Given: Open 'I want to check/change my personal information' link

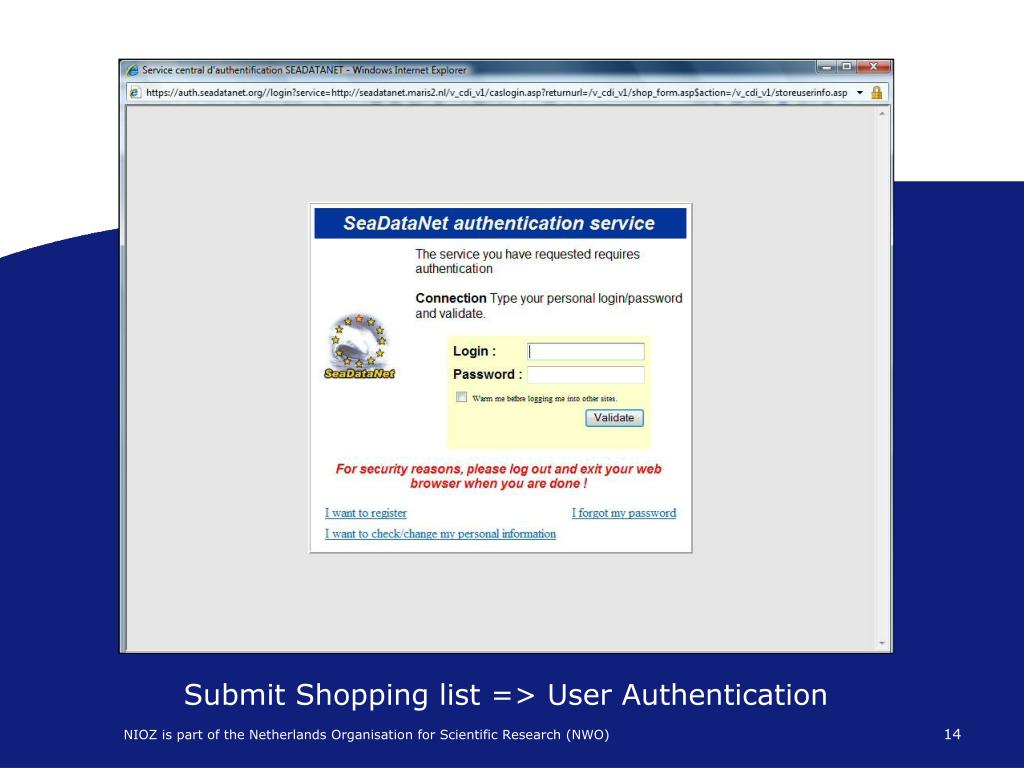Looking at the screenshot, I should (440, 534).
